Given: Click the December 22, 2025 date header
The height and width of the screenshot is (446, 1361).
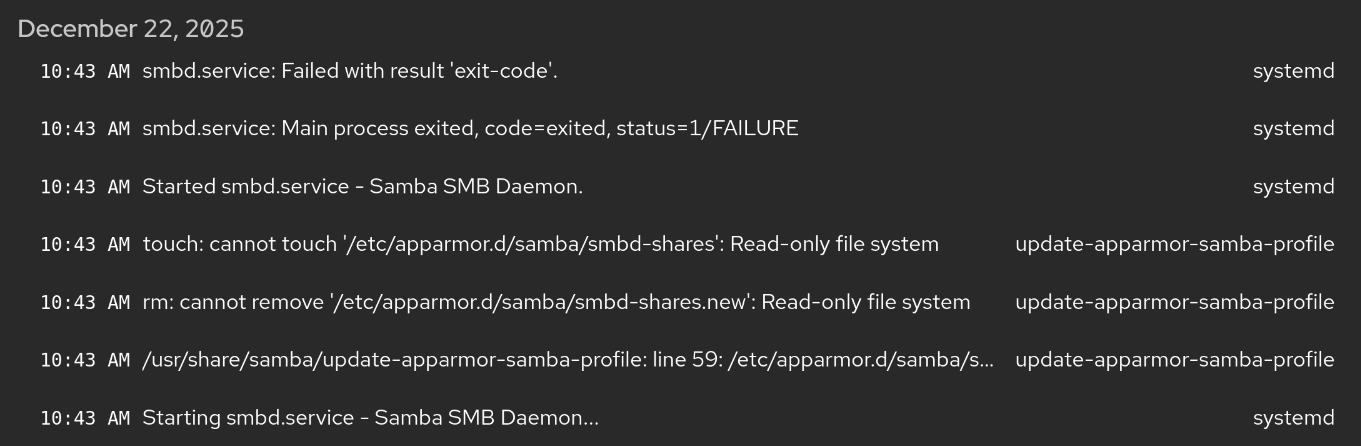Looking at the screenshot, I should (x=131, y=29).
